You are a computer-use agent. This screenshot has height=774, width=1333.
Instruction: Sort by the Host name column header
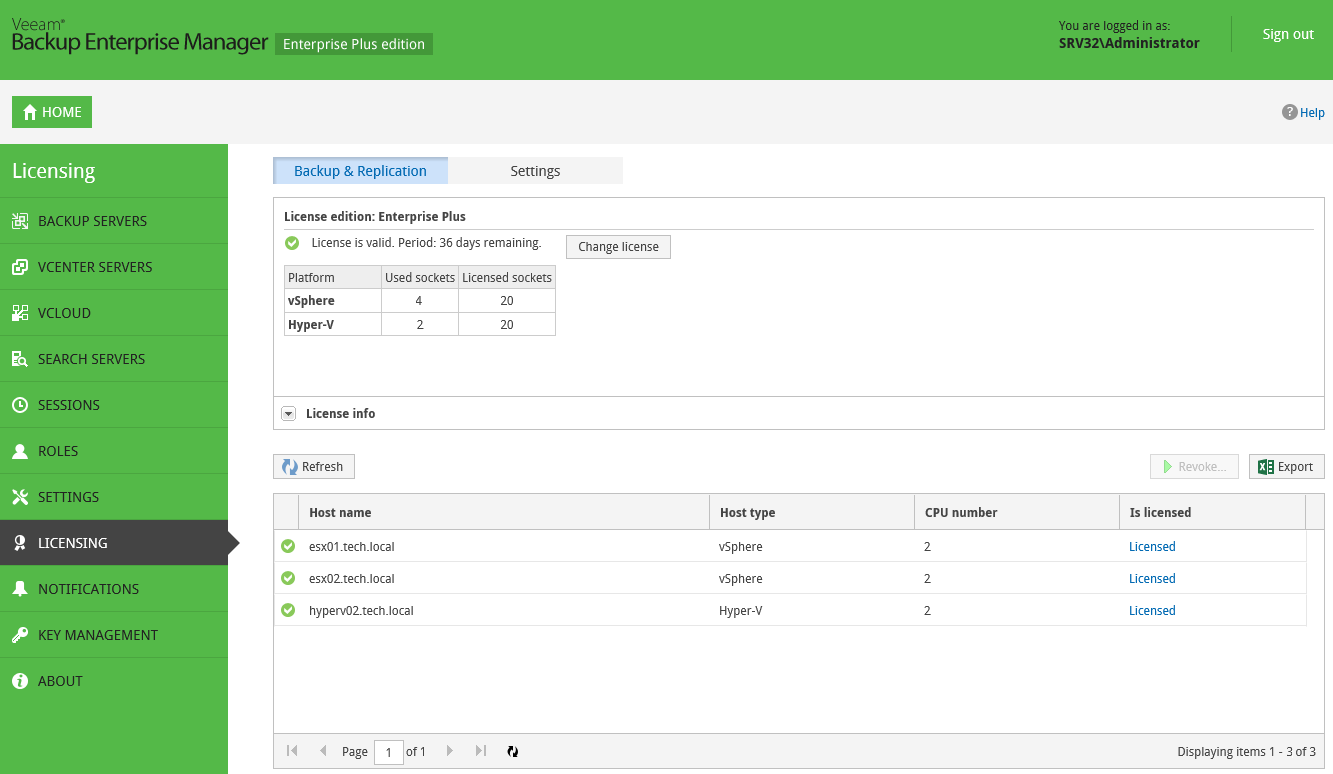504,512
